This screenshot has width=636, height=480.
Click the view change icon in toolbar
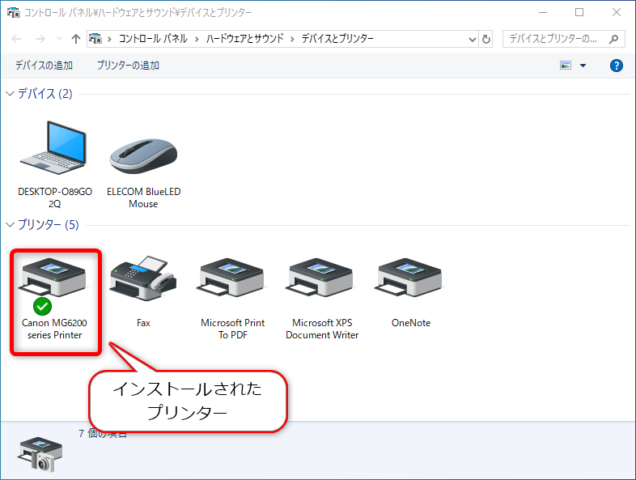click(565, 65)
